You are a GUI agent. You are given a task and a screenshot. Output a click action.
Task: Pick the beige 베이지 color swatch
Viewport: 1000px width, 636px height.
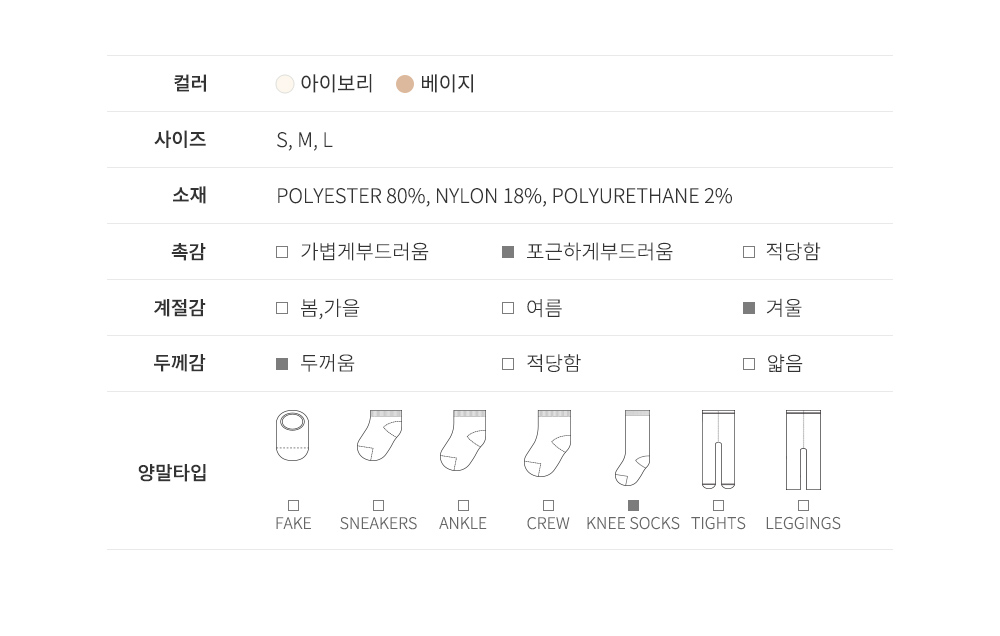(x=405, y=84)
